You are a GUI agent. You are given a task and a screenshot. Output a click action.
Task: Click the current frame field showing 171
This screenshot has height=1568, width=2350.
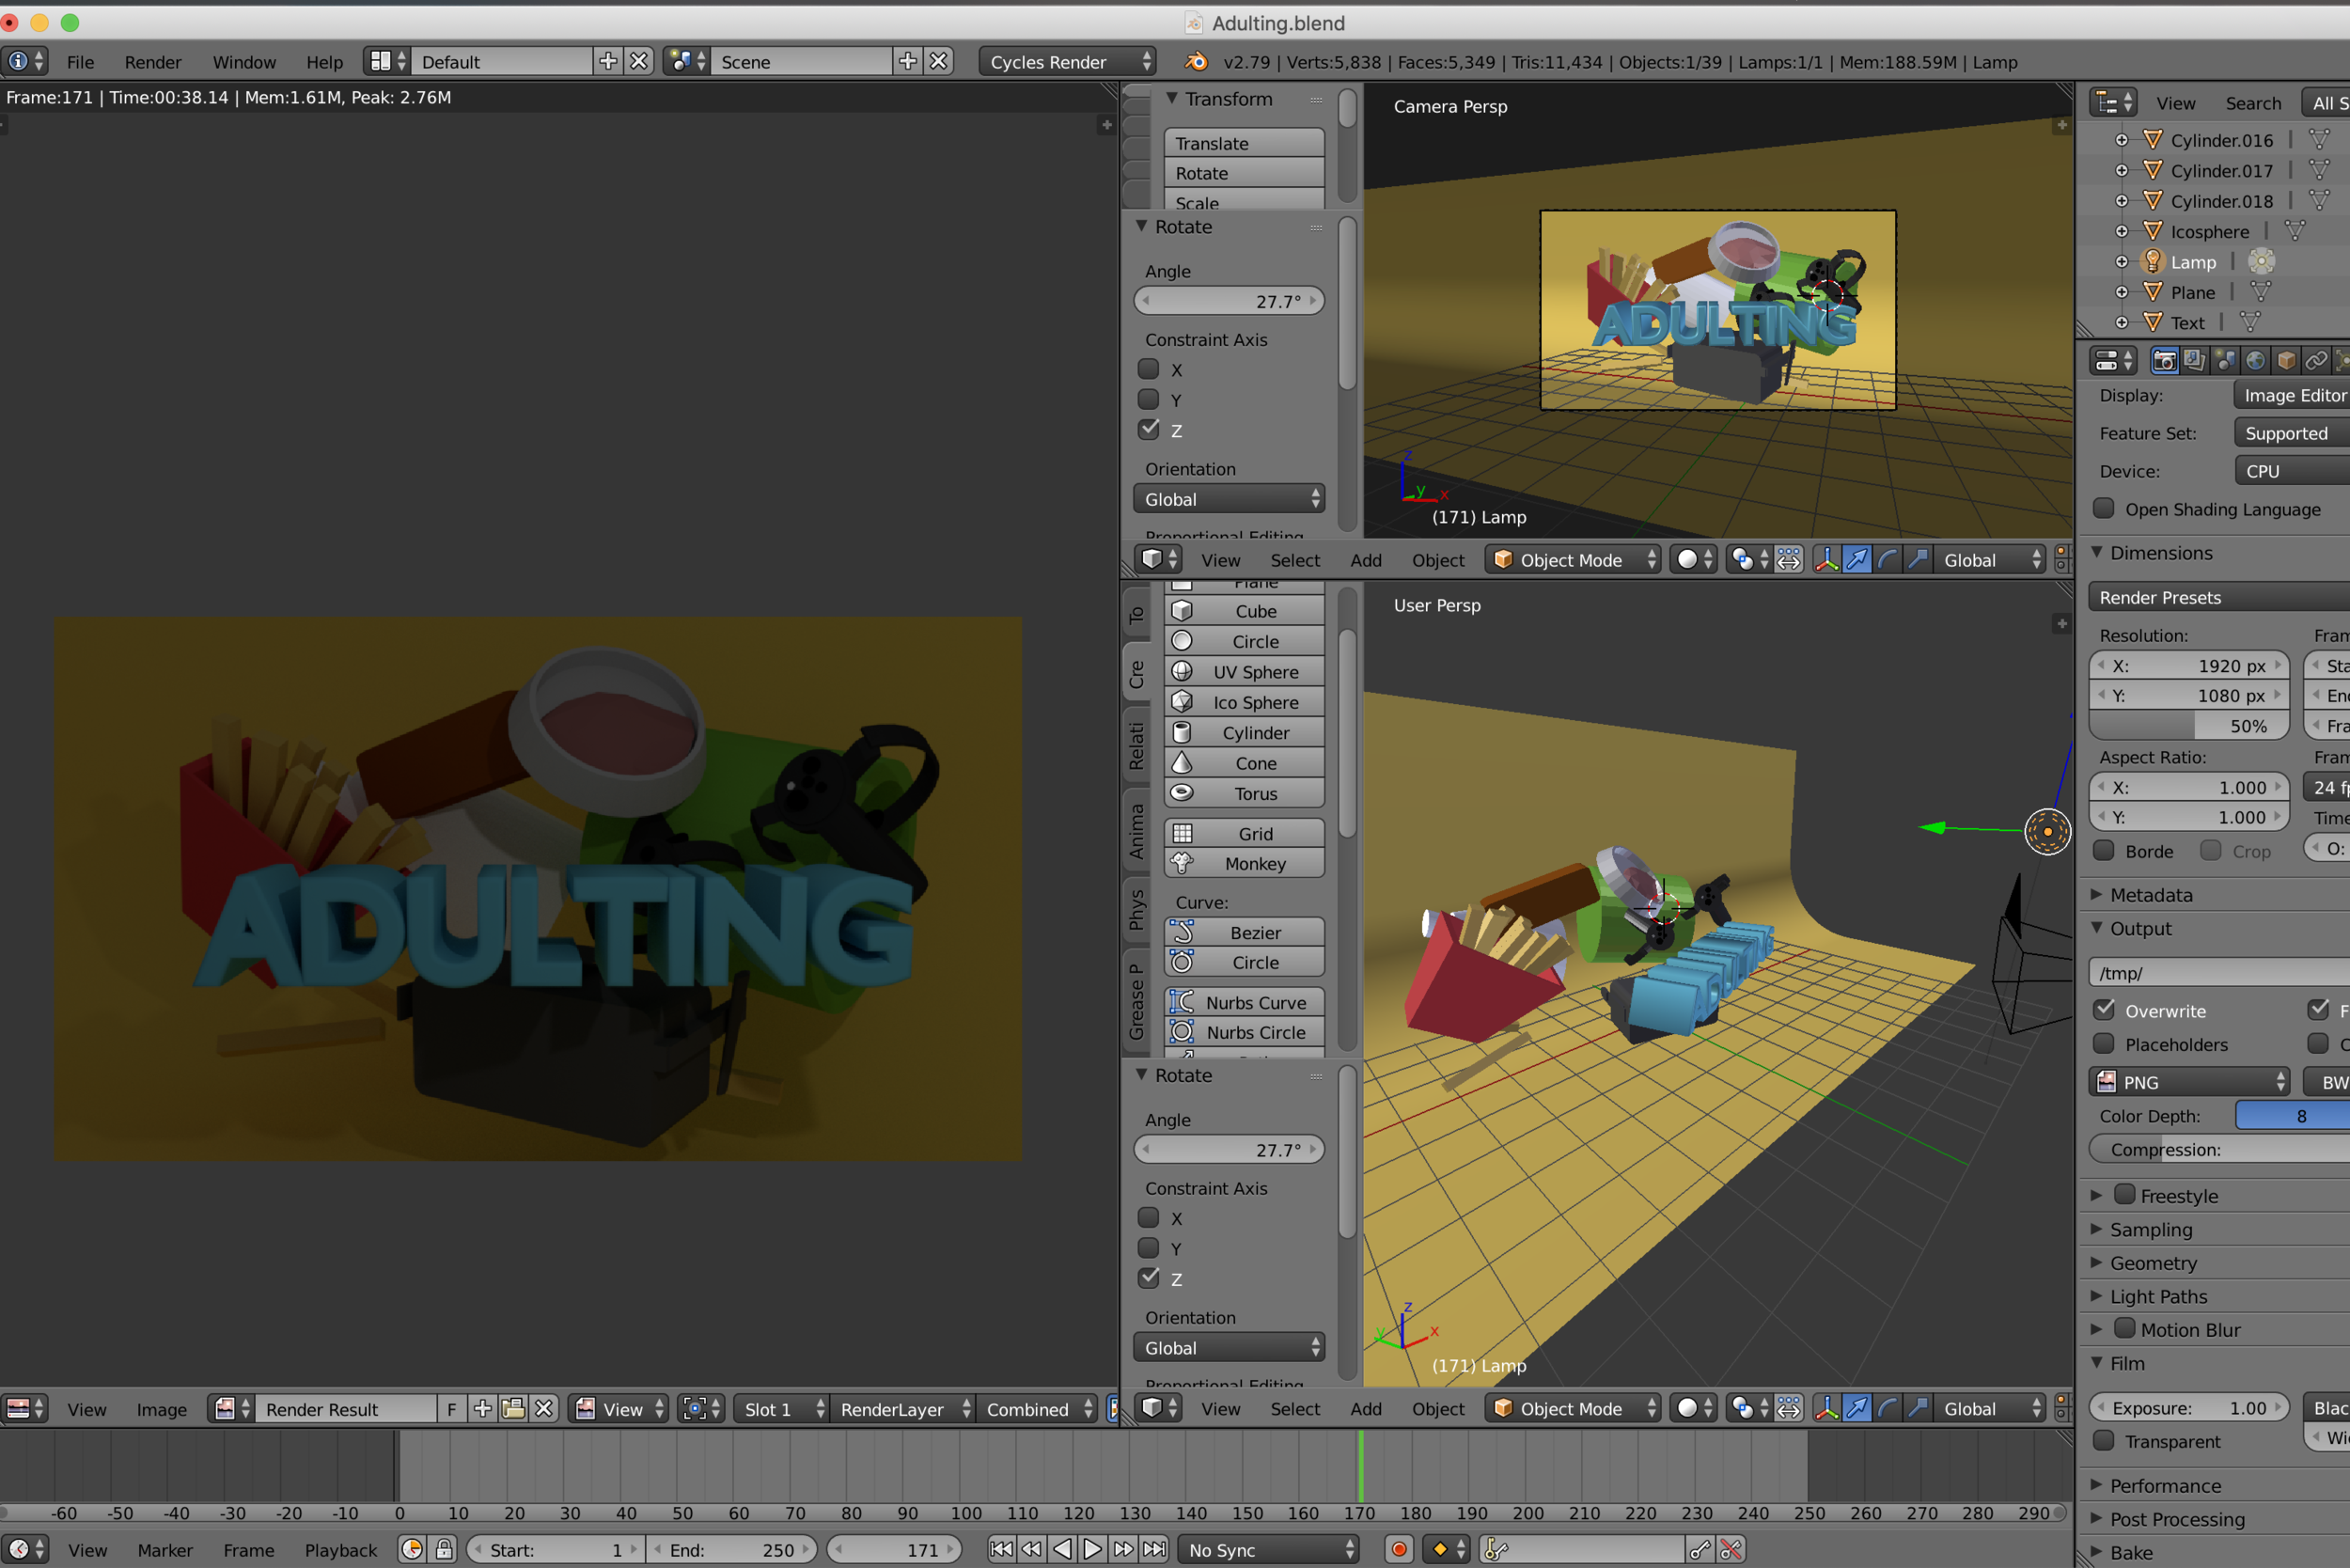tap(894, 1549)
